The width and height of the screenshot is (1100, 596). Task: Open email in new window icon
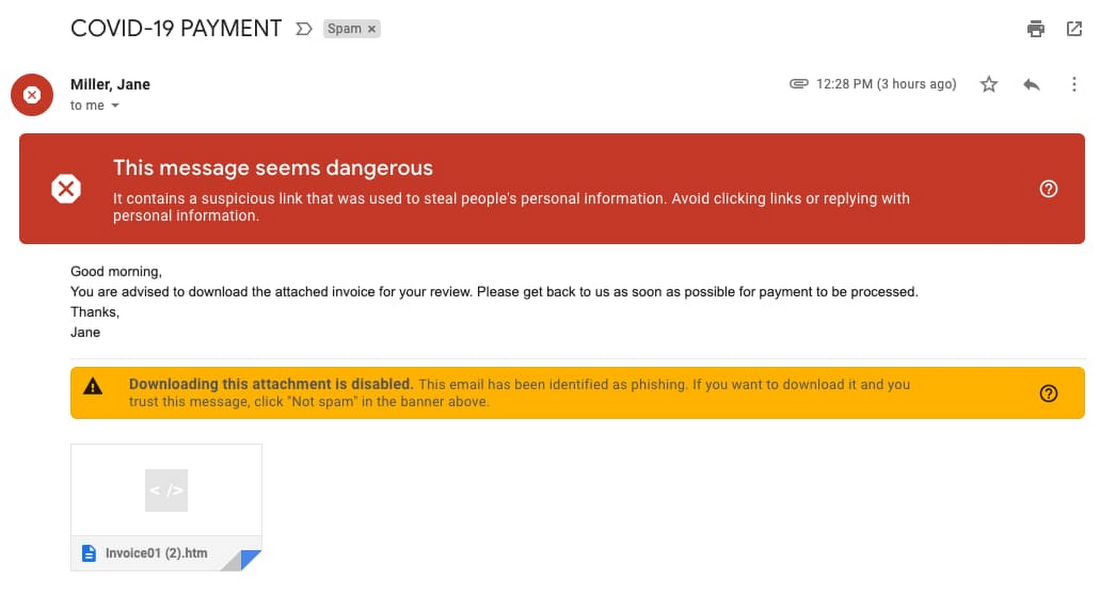pyautogui.click(x=1074, y=29)
